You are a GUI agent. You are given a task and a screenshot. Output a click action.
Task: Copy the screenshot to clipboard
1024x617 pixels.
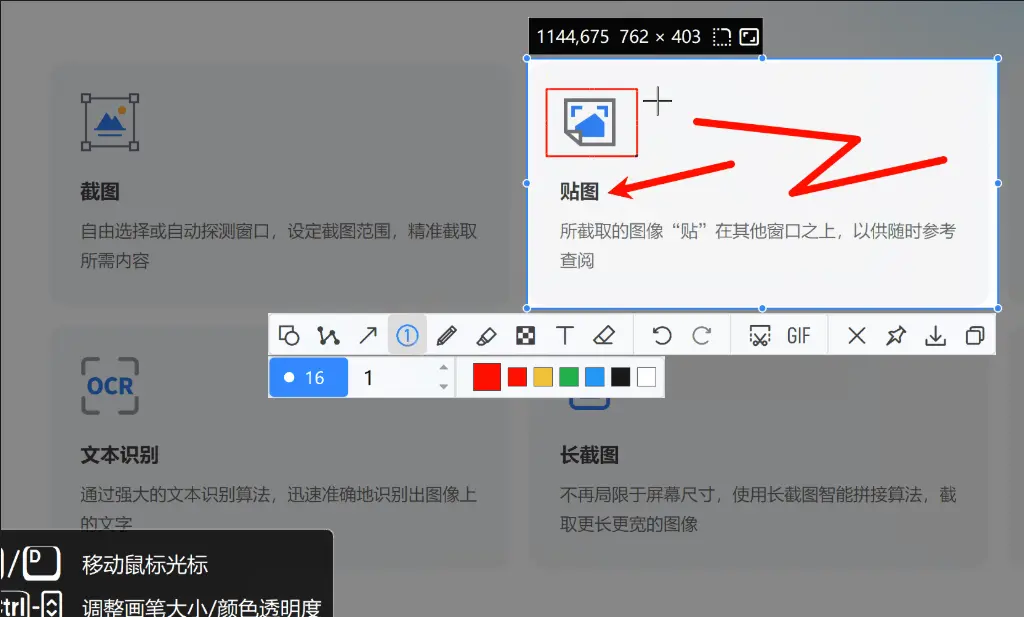974,335
